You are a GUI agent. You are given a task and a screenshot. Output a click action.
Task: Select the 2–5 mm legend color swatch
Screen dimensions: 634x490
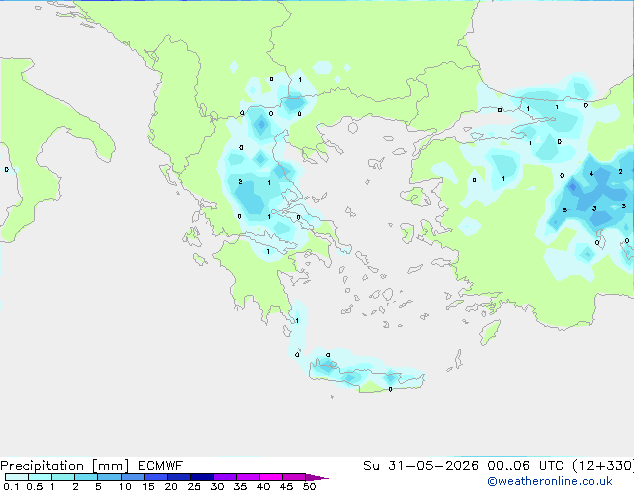click(86, 477)
